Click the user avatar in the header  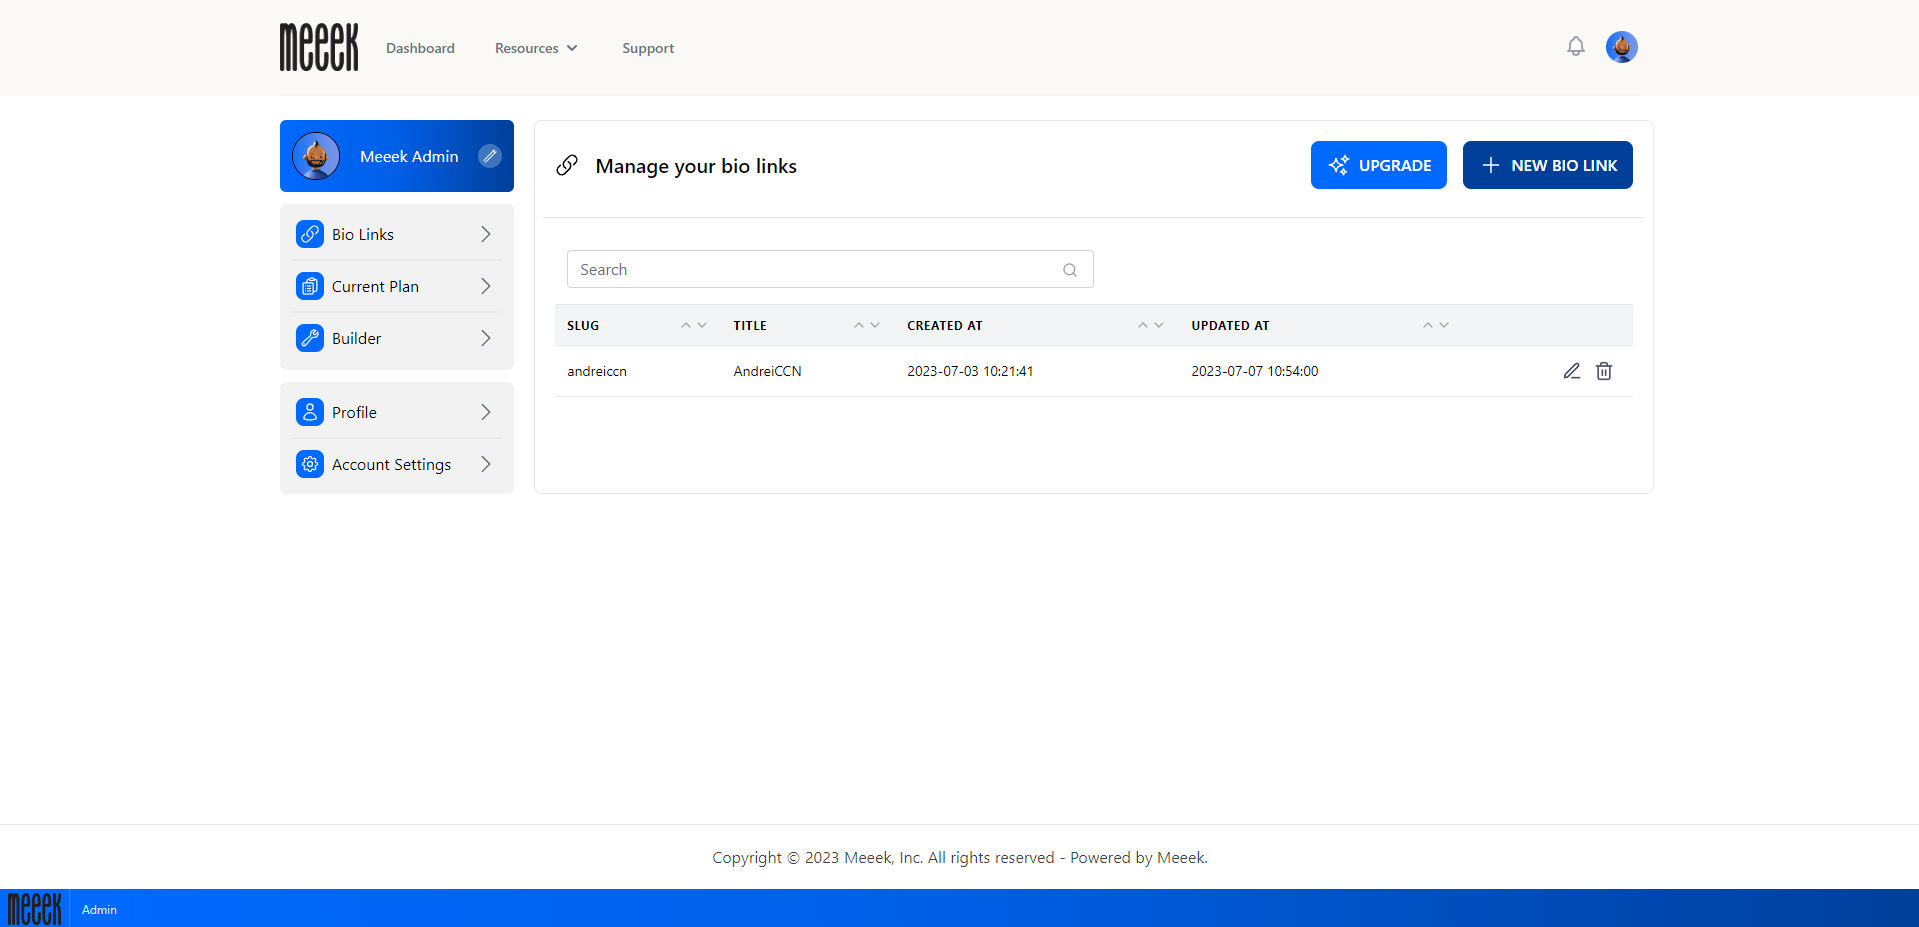tap(1621, 46)
